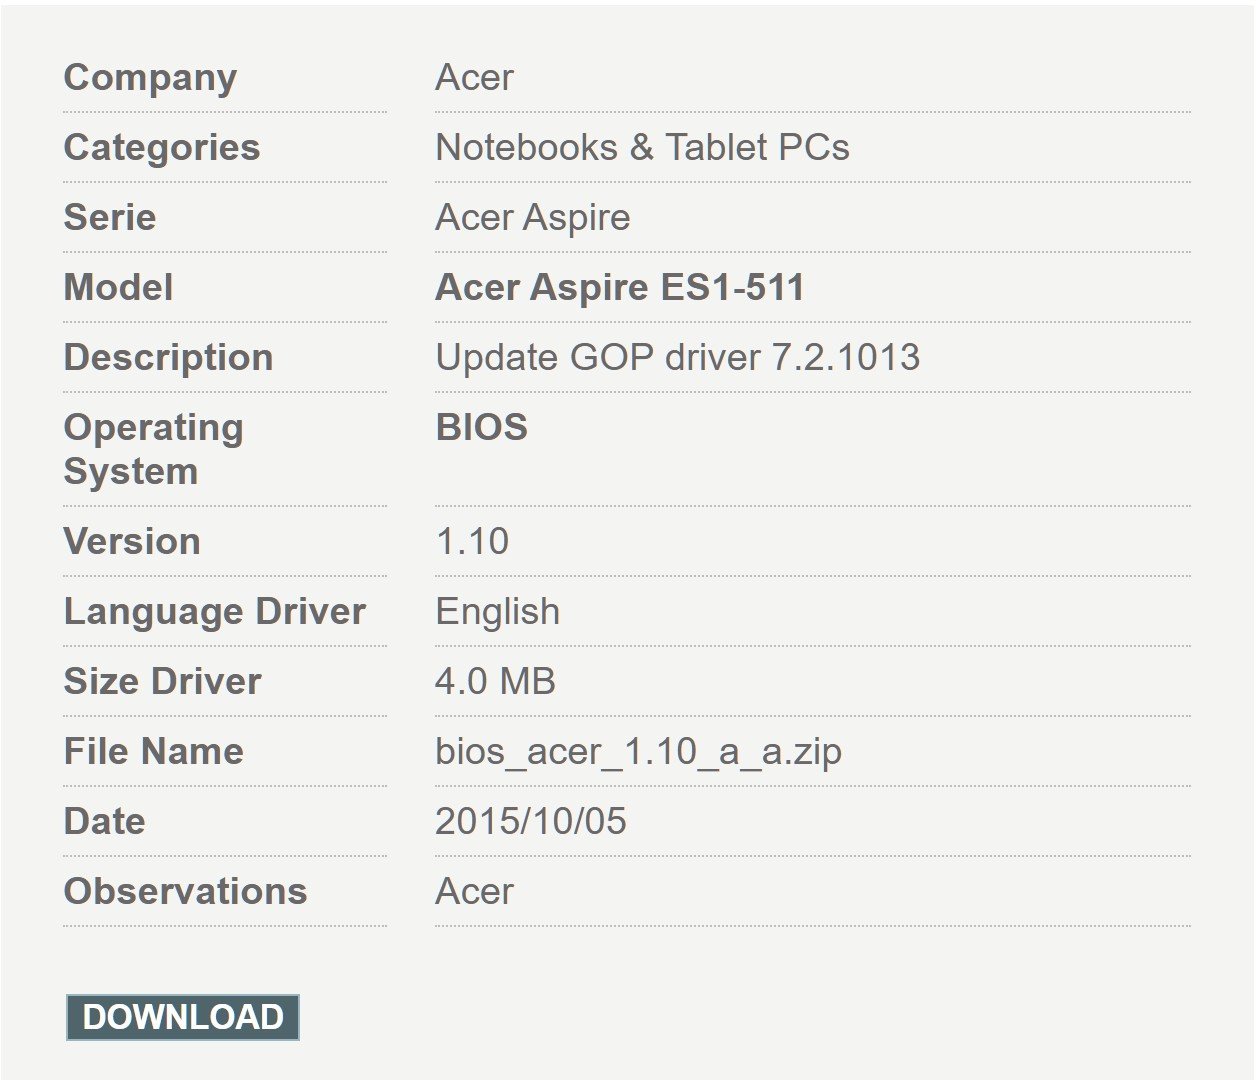This screenshot has height=1080, width=1256.
Task: Click the 'Notebooks & Tablet PCs' value
Action: tap(642, 147)
